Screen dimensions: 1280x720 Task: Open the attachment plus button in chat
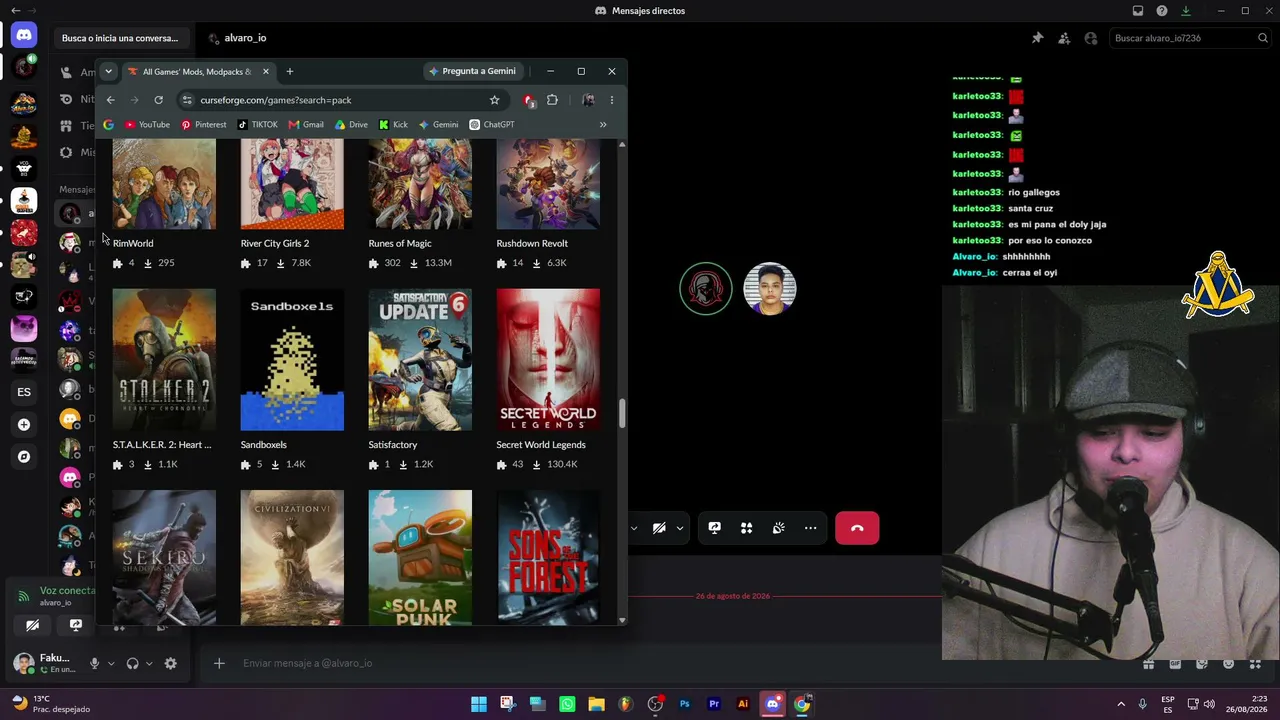pos(219,663)
